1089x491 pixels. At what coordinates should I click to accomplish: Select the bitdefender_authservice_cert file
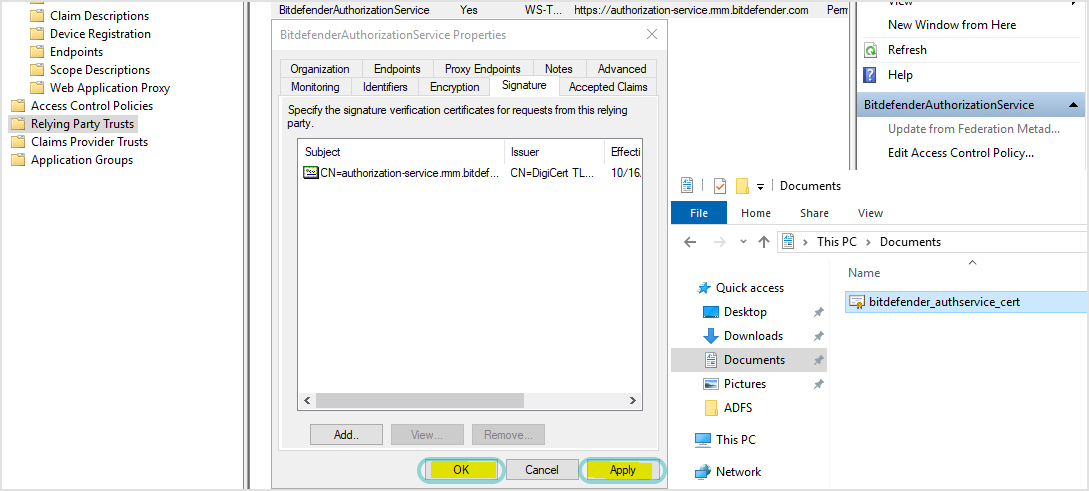[x=965, y=301]
